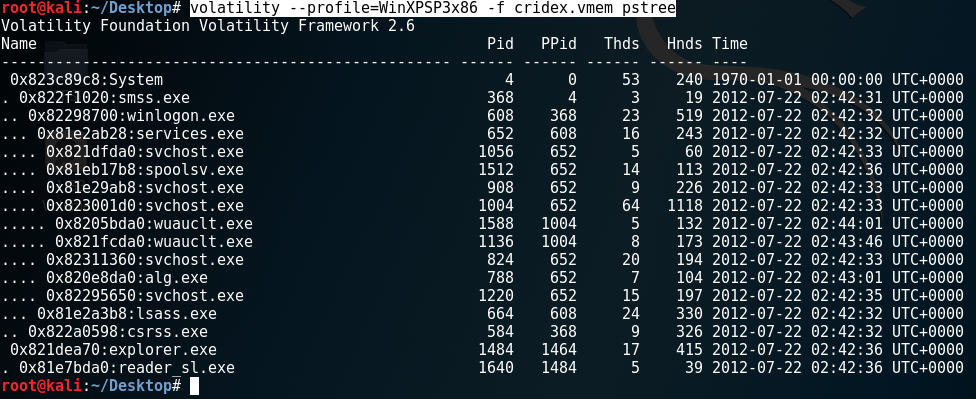Click the 'Hnds' column header
The width and height of the screenshot is (976, 399).
click(x=685, y=44)
